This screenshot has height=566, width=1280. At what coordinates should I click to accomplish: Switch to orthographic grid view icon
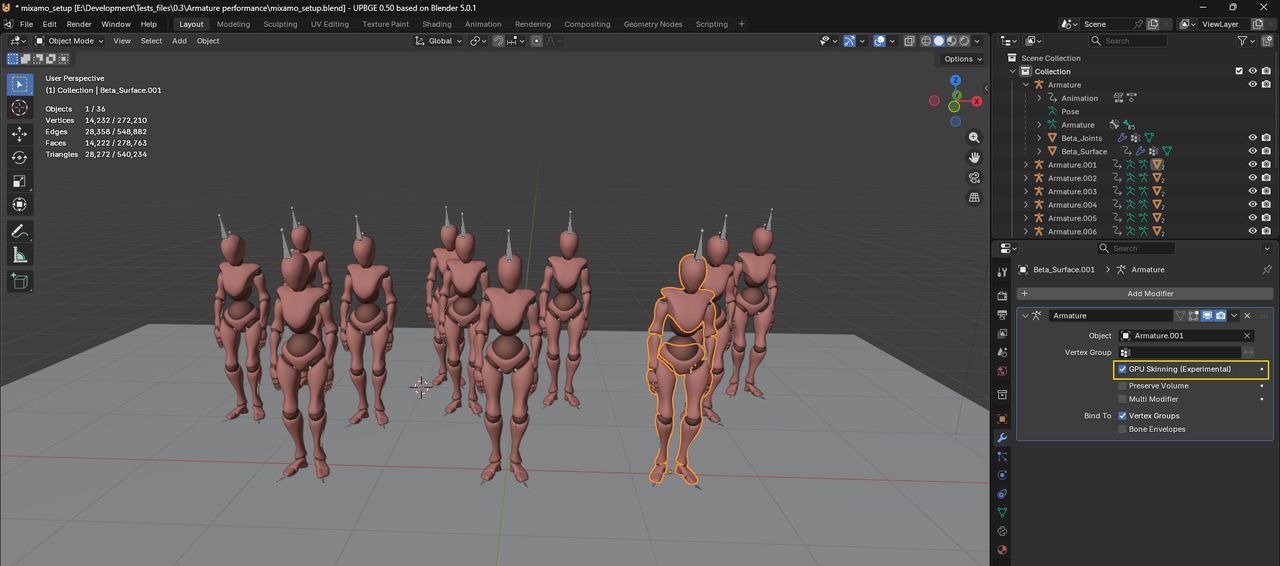point(974,198)
